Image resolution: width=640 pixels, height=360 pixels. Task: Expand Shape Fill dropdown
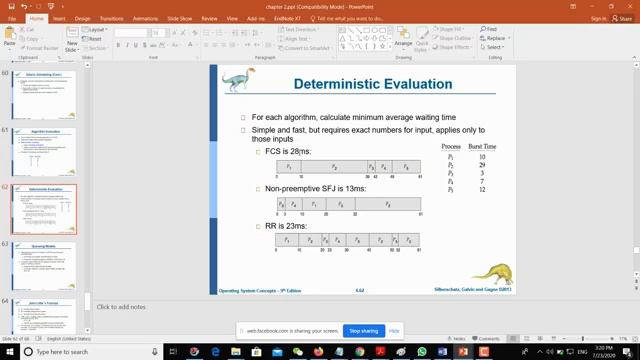coord(448,29)
